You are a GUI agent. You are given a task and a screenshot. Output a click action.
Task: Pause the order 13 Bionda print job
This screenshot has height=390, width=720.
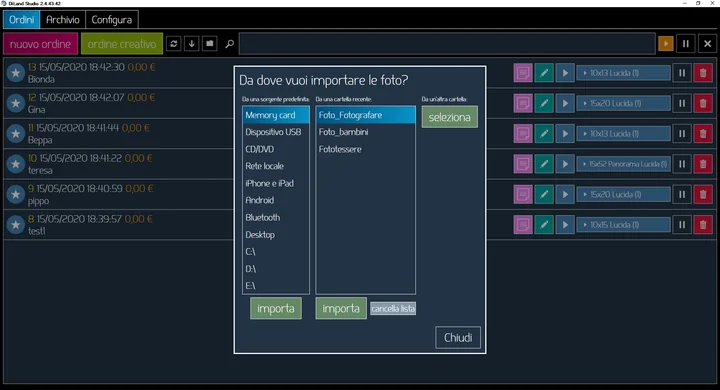[682, 73]
